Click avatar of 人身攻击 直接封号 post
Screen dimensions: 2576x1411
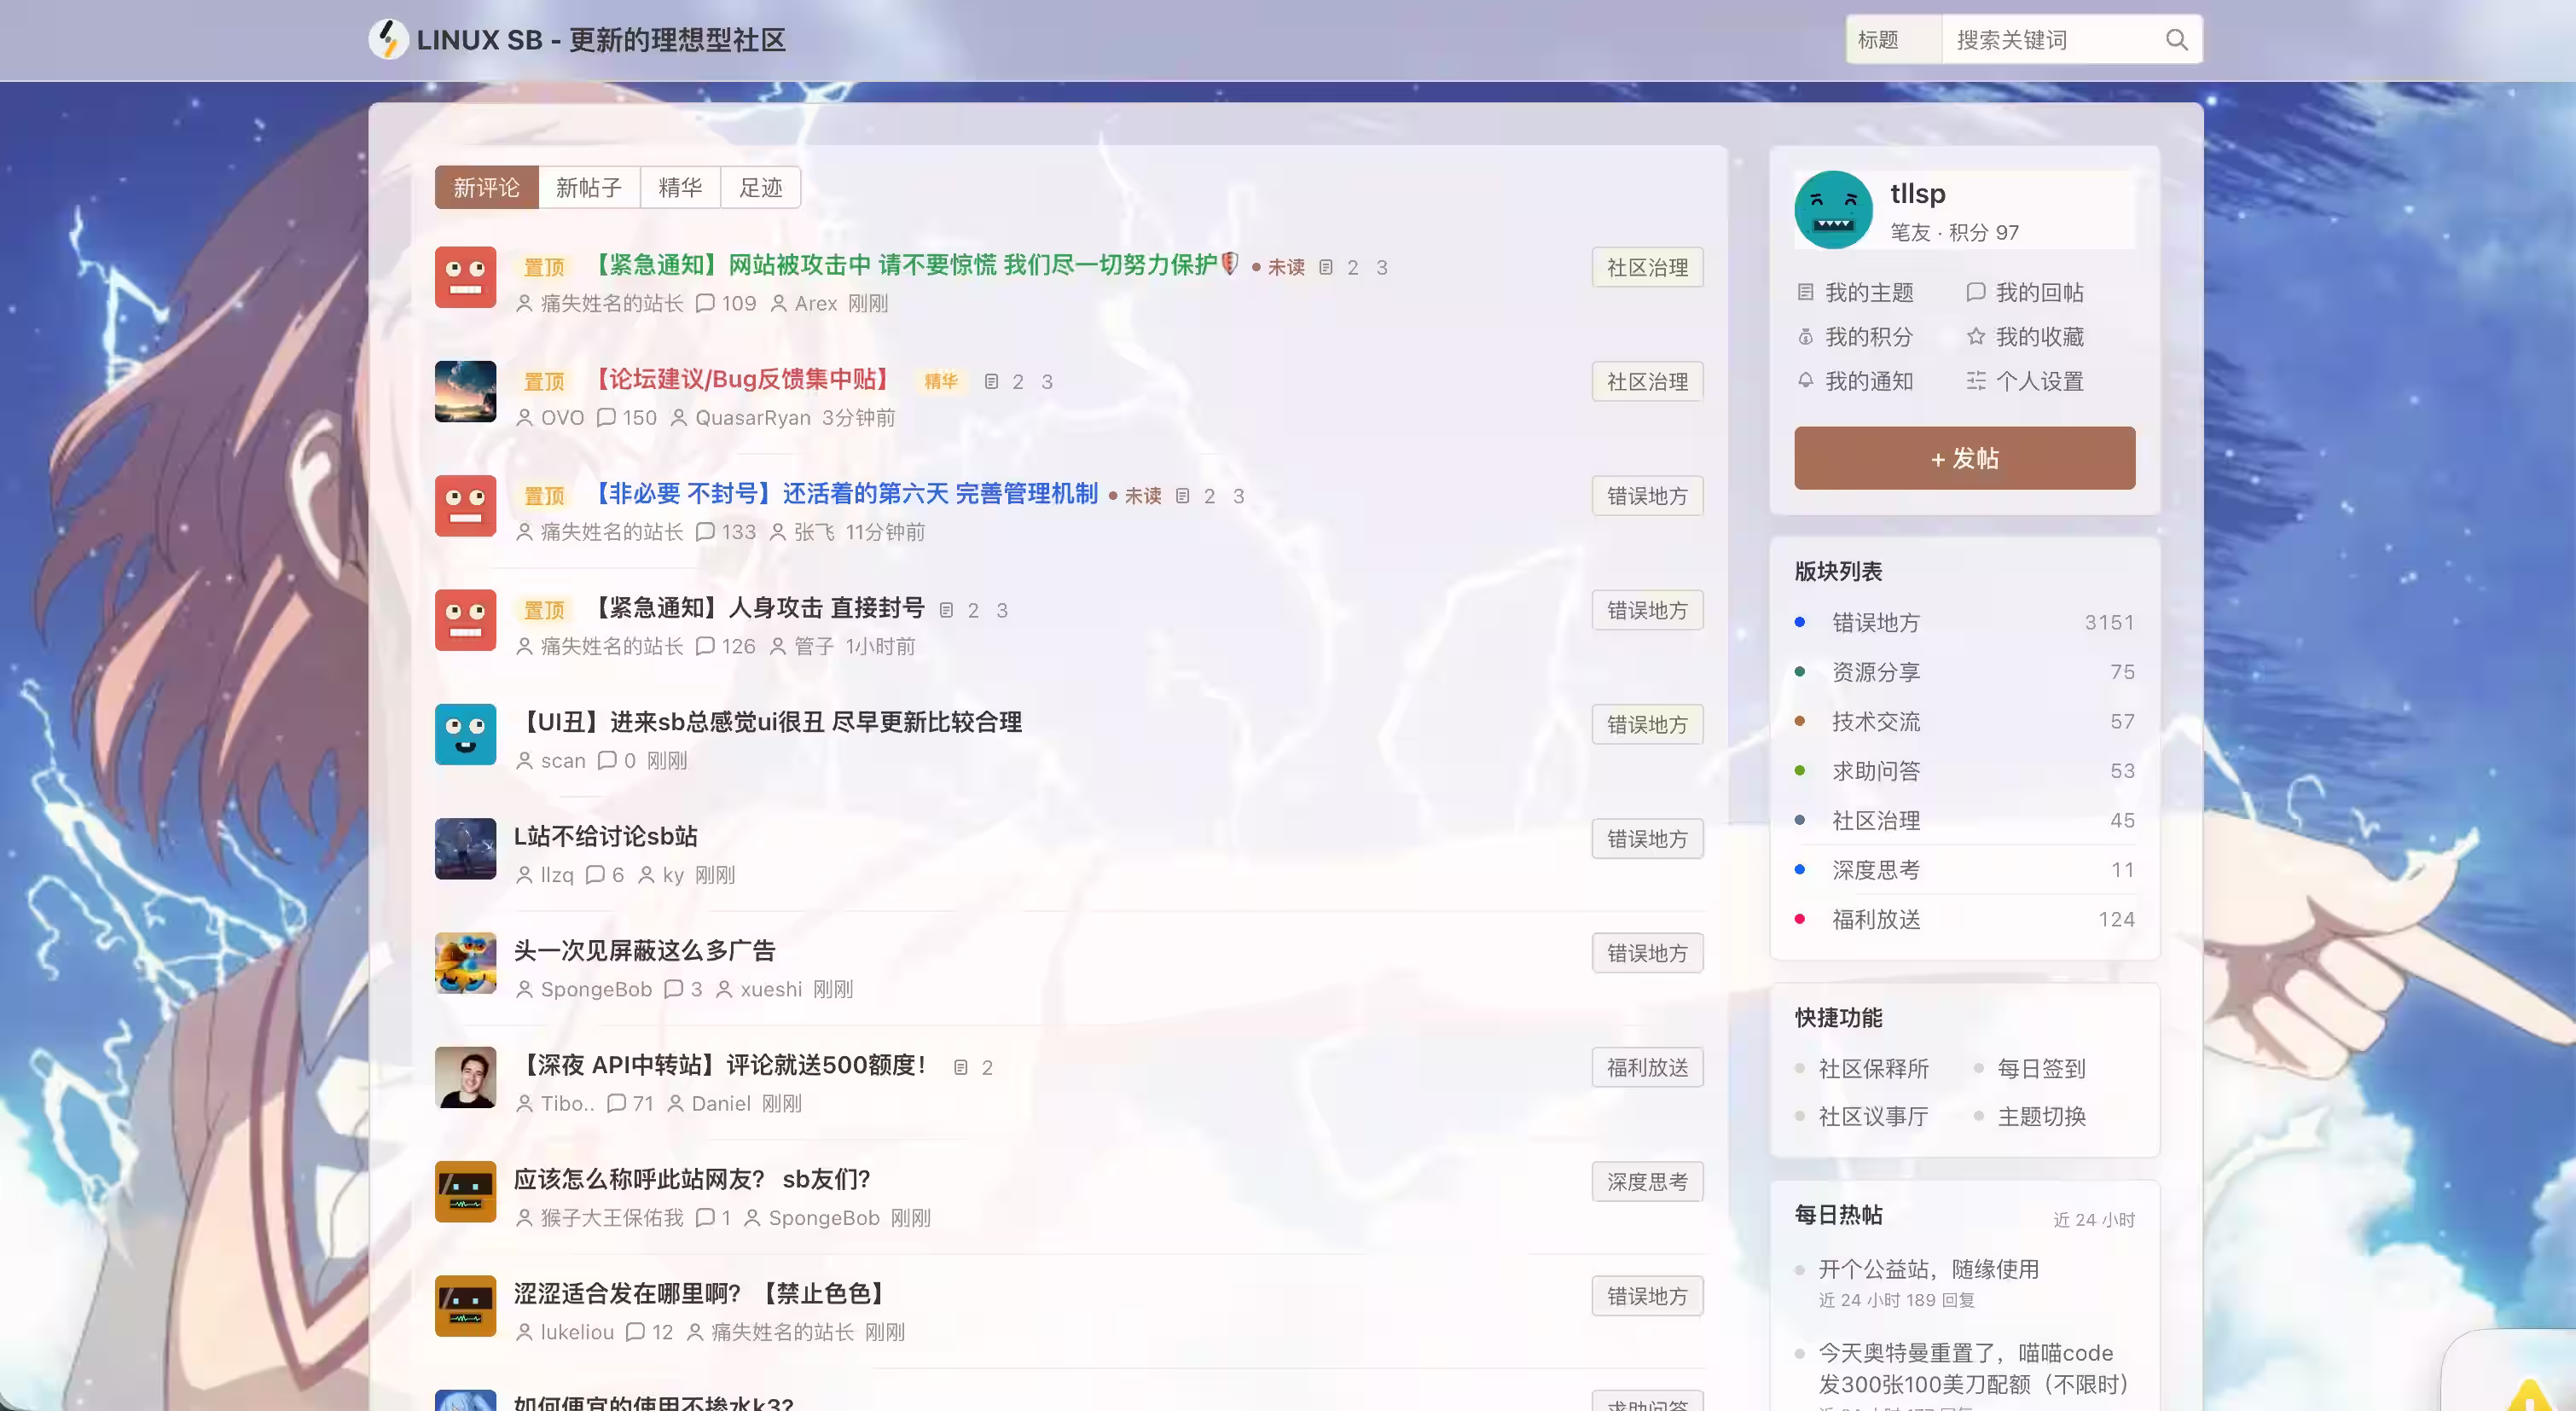465,620
